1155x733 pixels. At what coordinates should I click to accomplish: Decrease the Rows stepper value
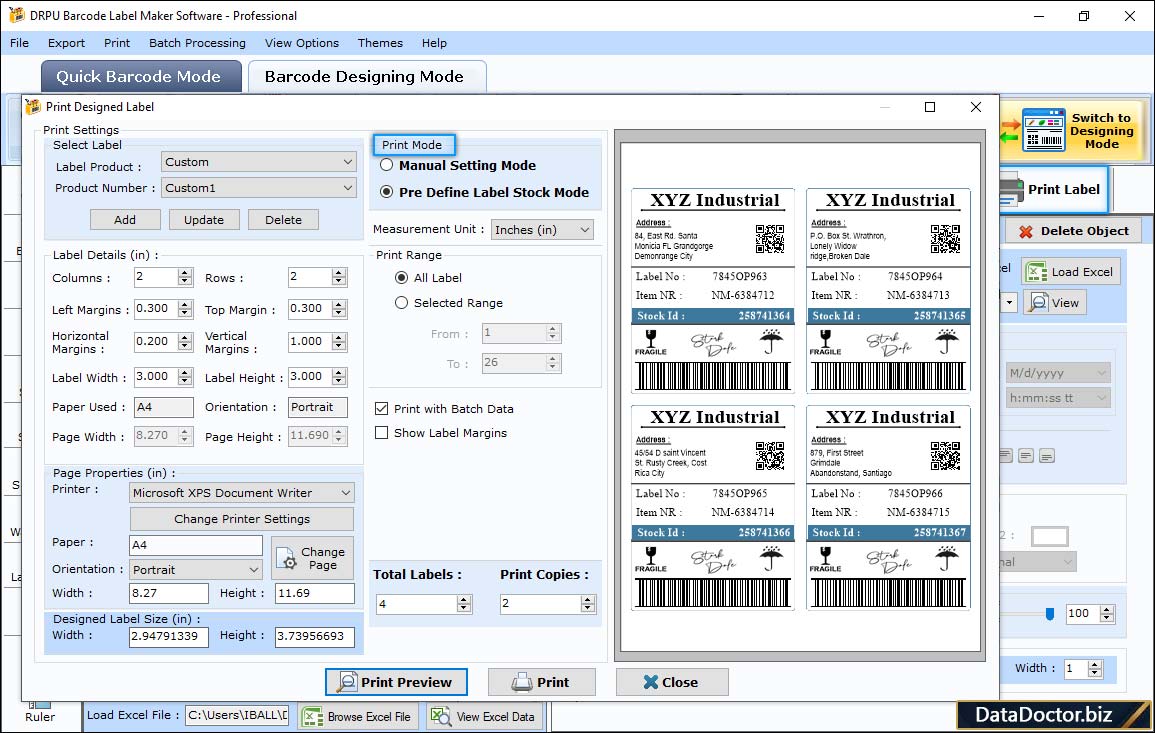coord(339,281)
